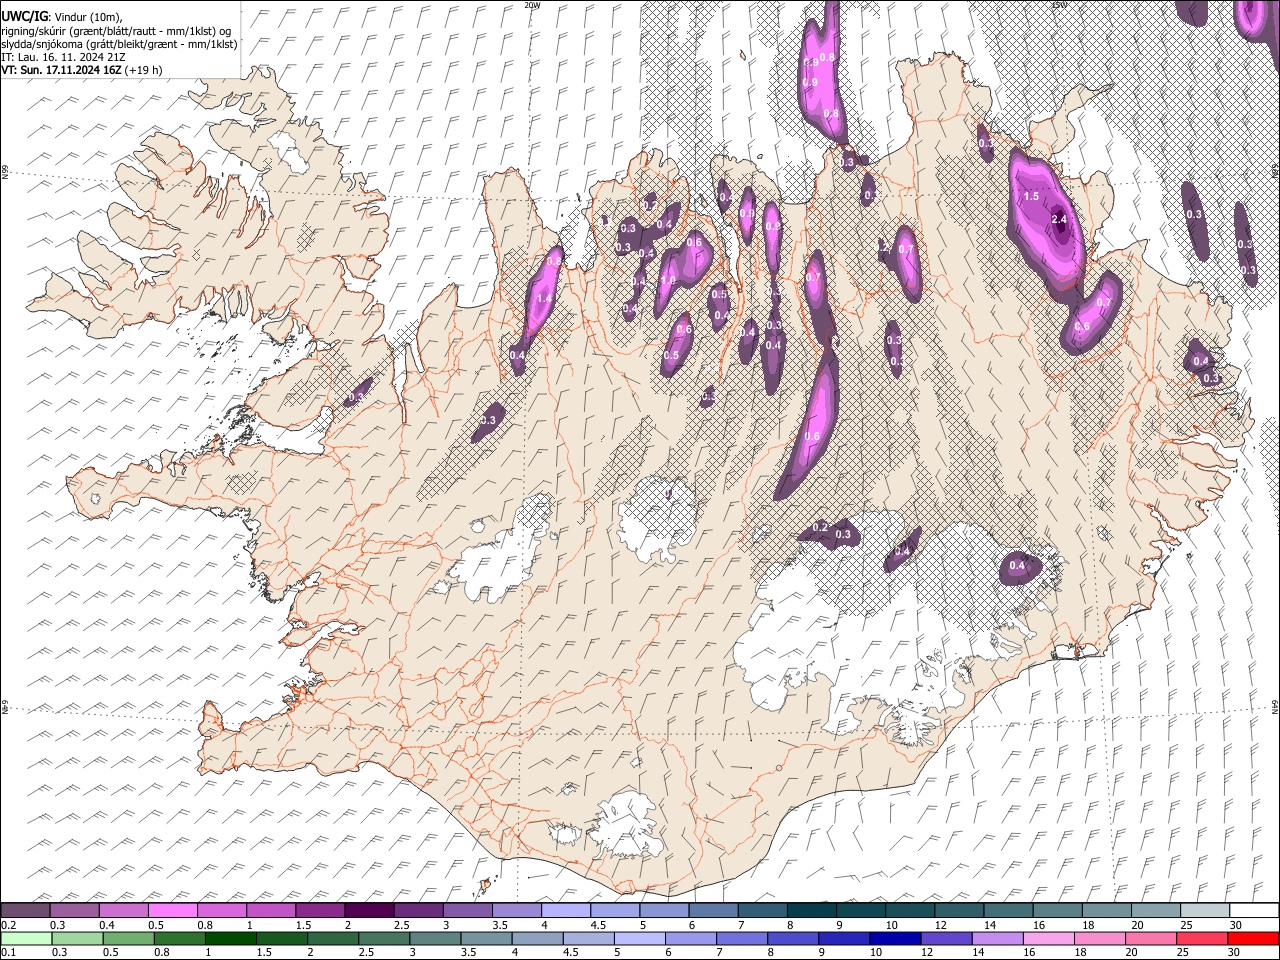Pick the lower-row legend swatch between 25 and 30

tap(1200, 938)
